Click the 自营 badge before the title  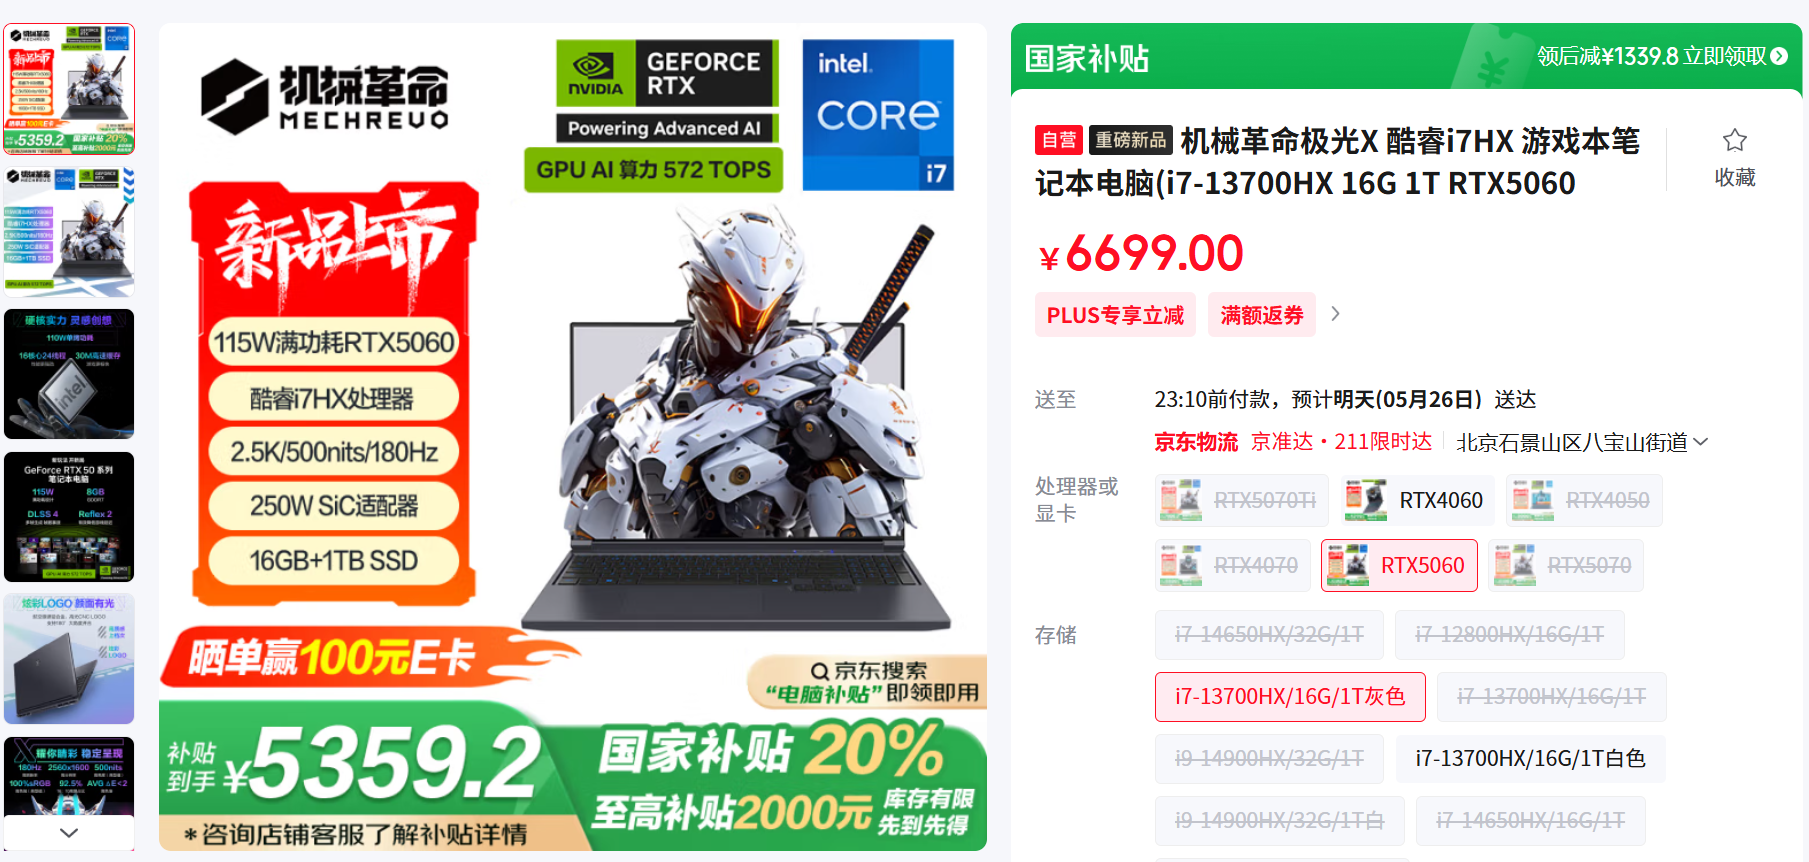(1059, 140)
